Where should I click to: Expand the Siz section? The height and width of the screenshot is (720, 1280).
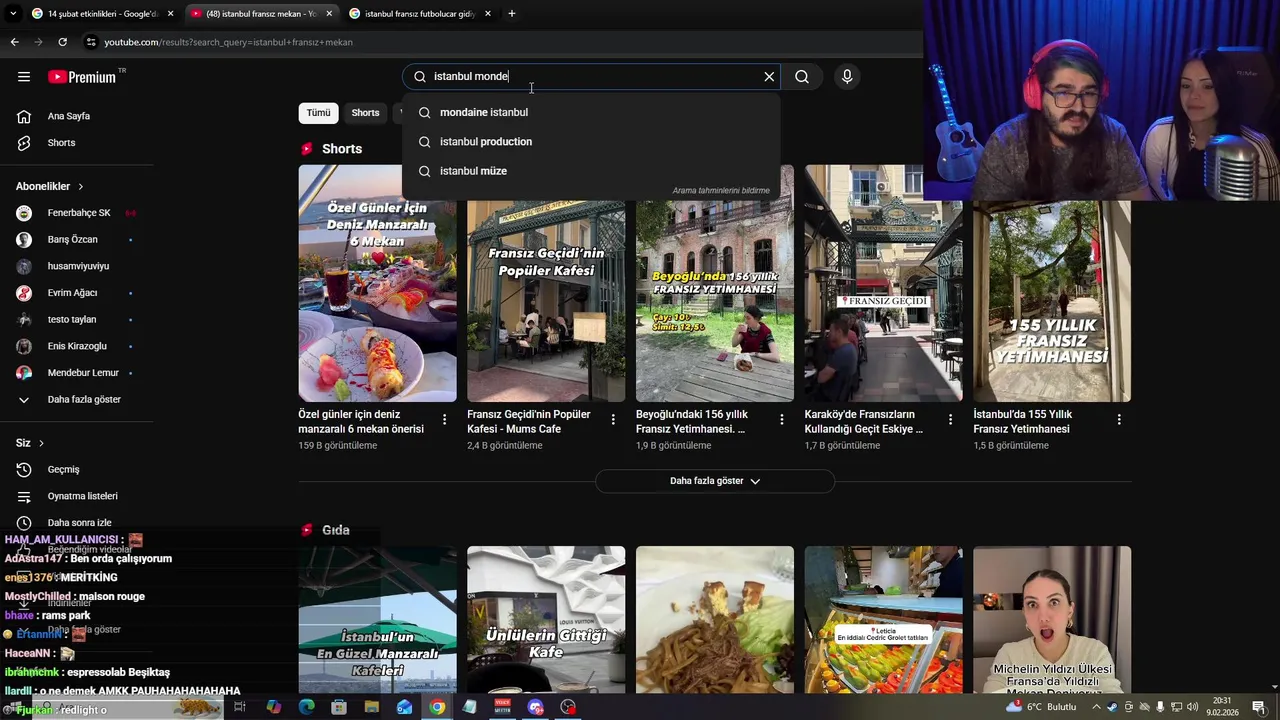coord(30,443)
